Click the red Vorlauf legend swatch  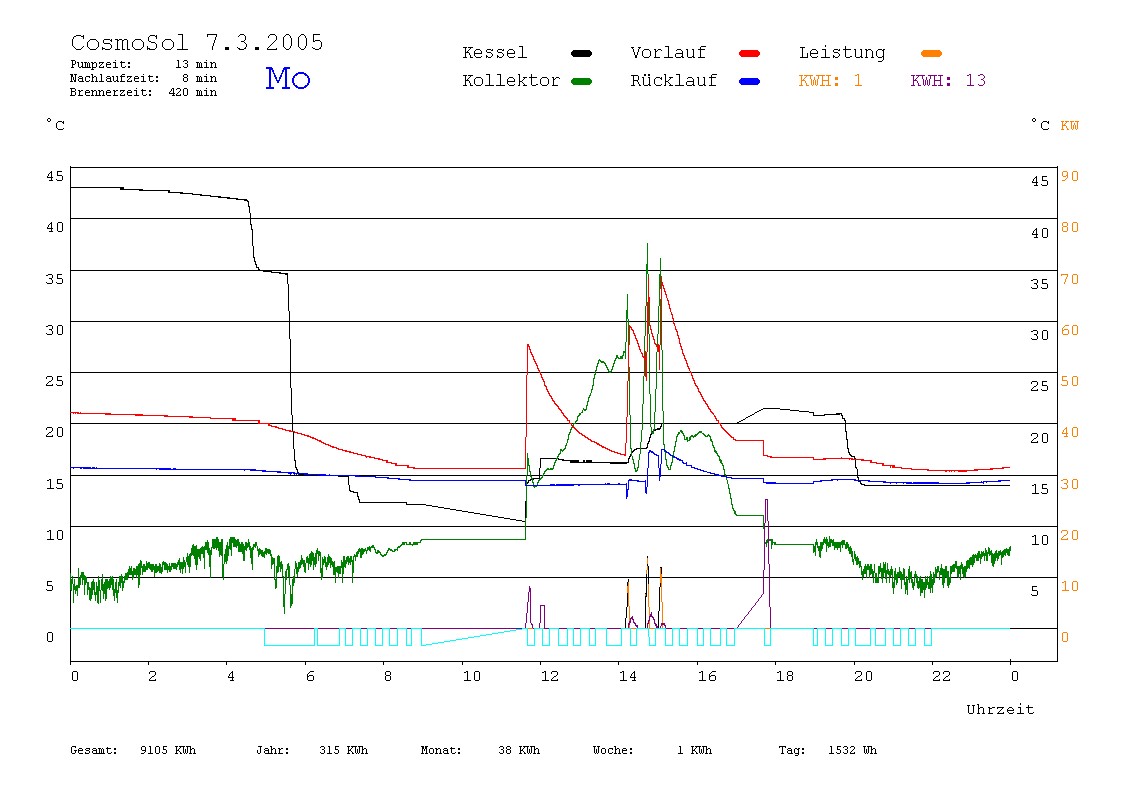click(x=750, y=53)
